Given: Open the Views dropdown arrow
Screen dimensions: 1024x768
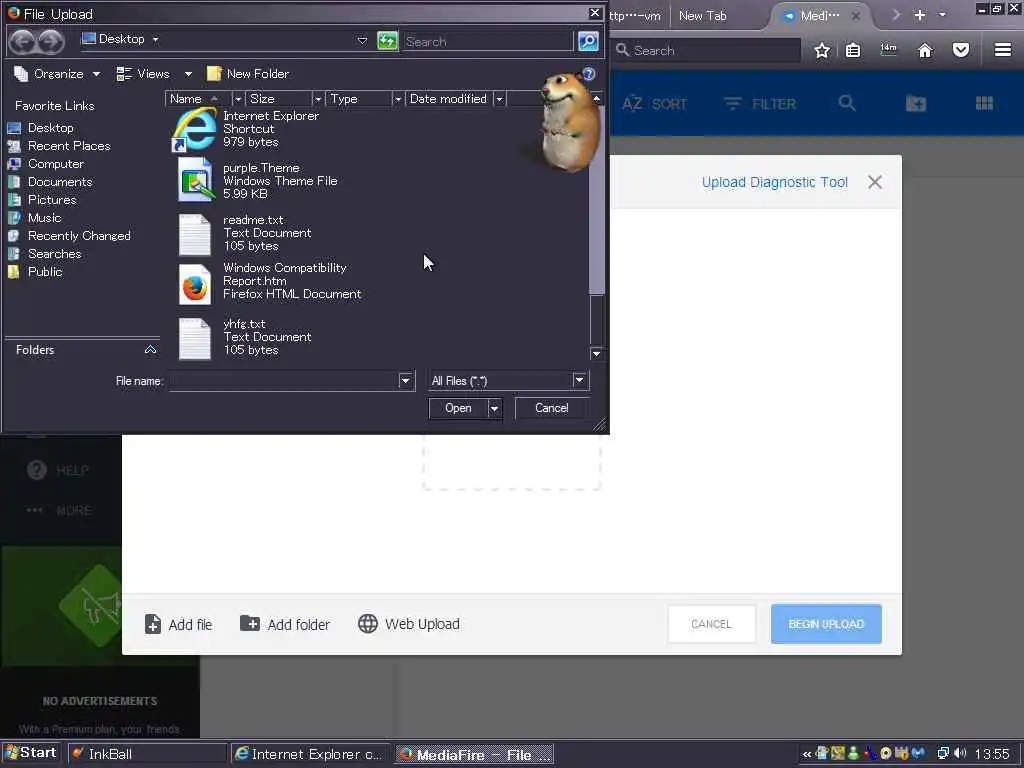Looking at the screenshot, I should (x=188, y=74).
